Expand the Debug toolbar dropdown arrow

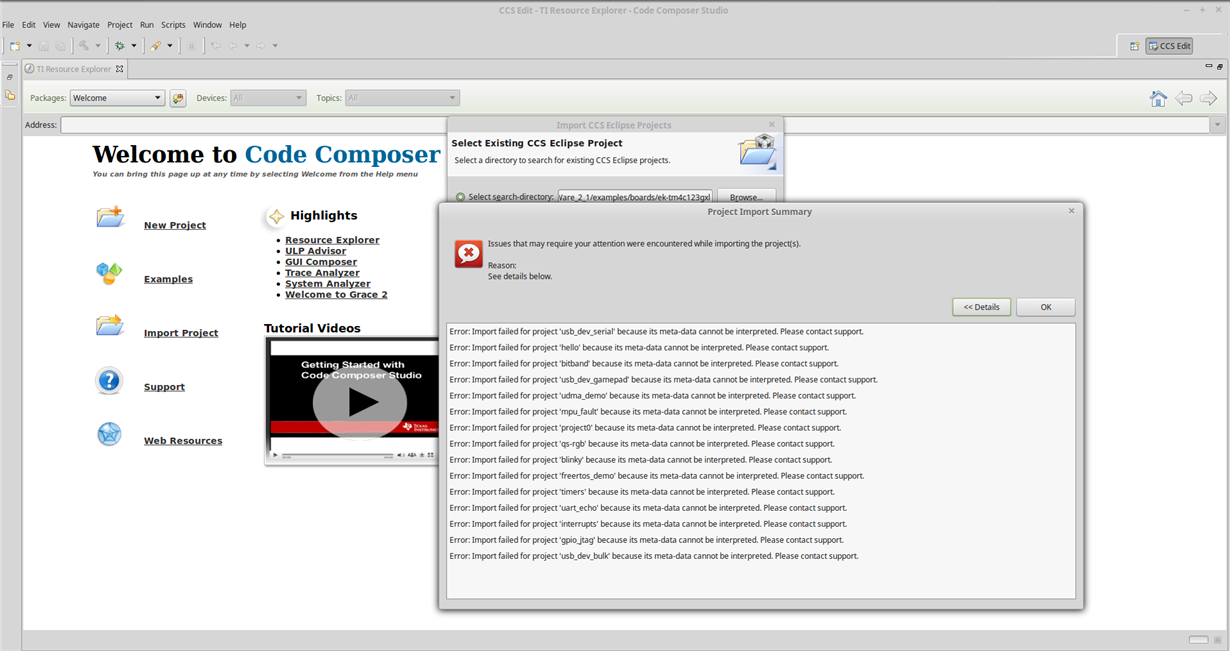pos(134,46)
